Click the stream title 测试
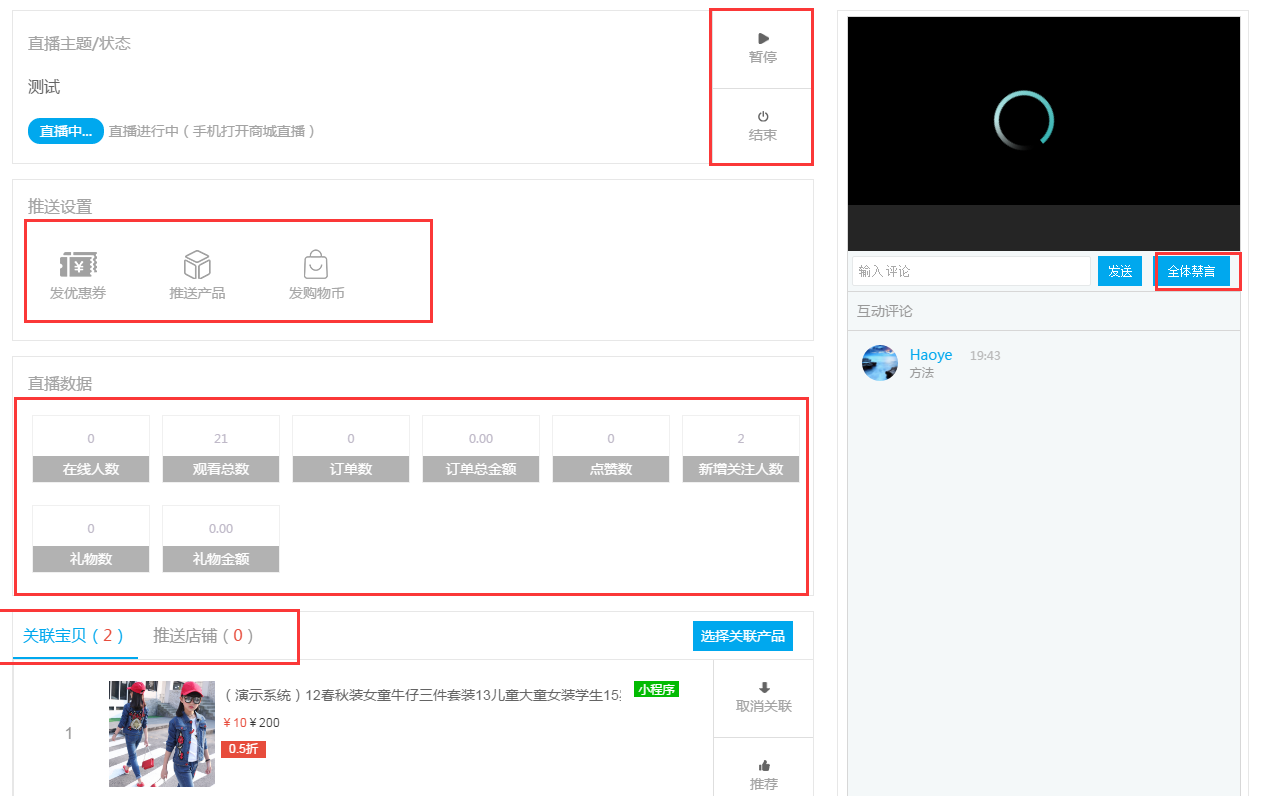This screenshot has height=796, width=1281. (x=44, y=87)
